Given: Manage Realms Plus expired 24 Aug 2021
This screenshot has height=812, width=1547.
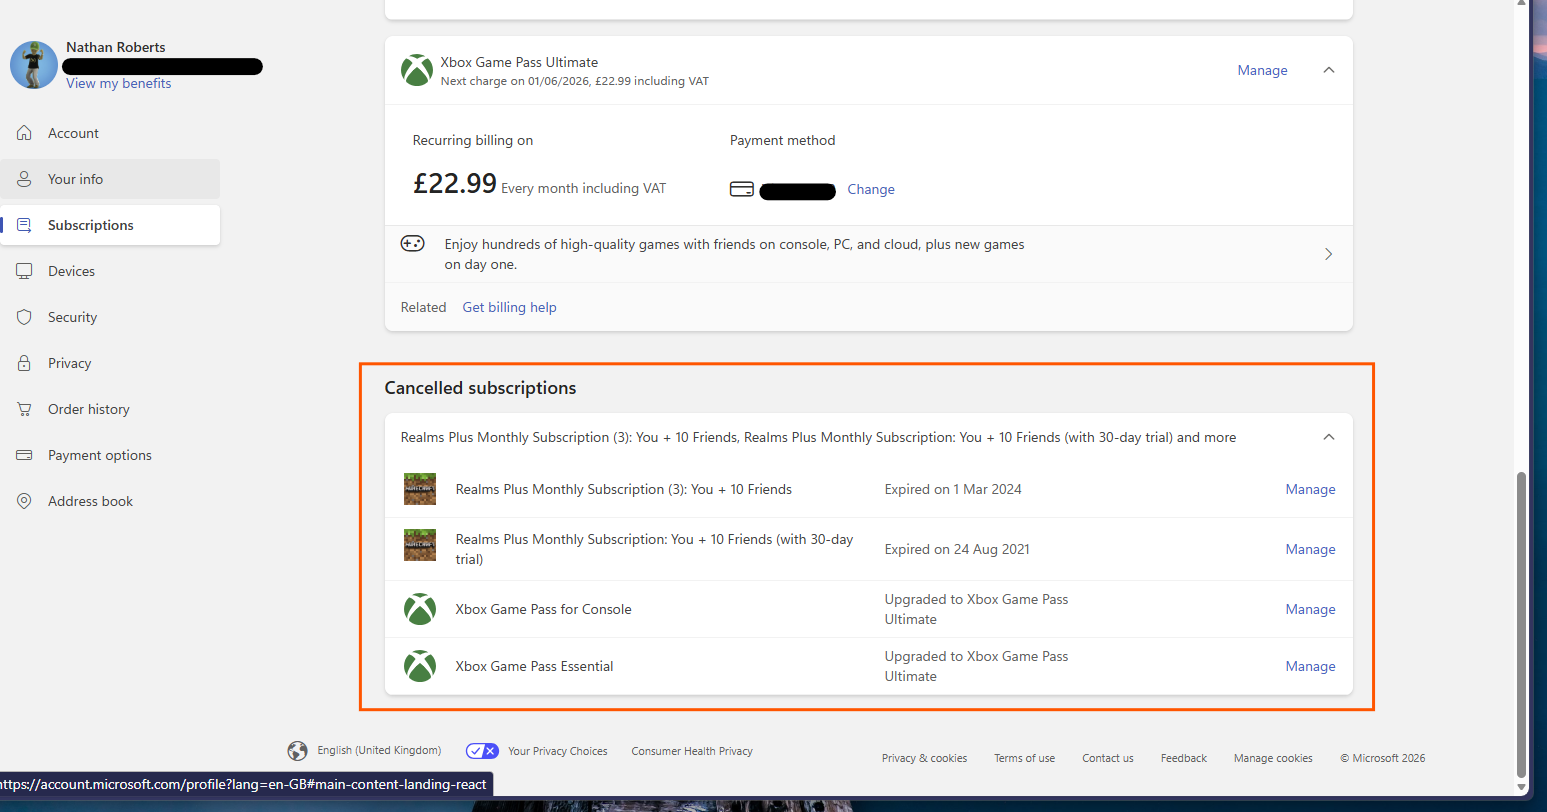Looking at the screenshot, I should (1310, 549).
